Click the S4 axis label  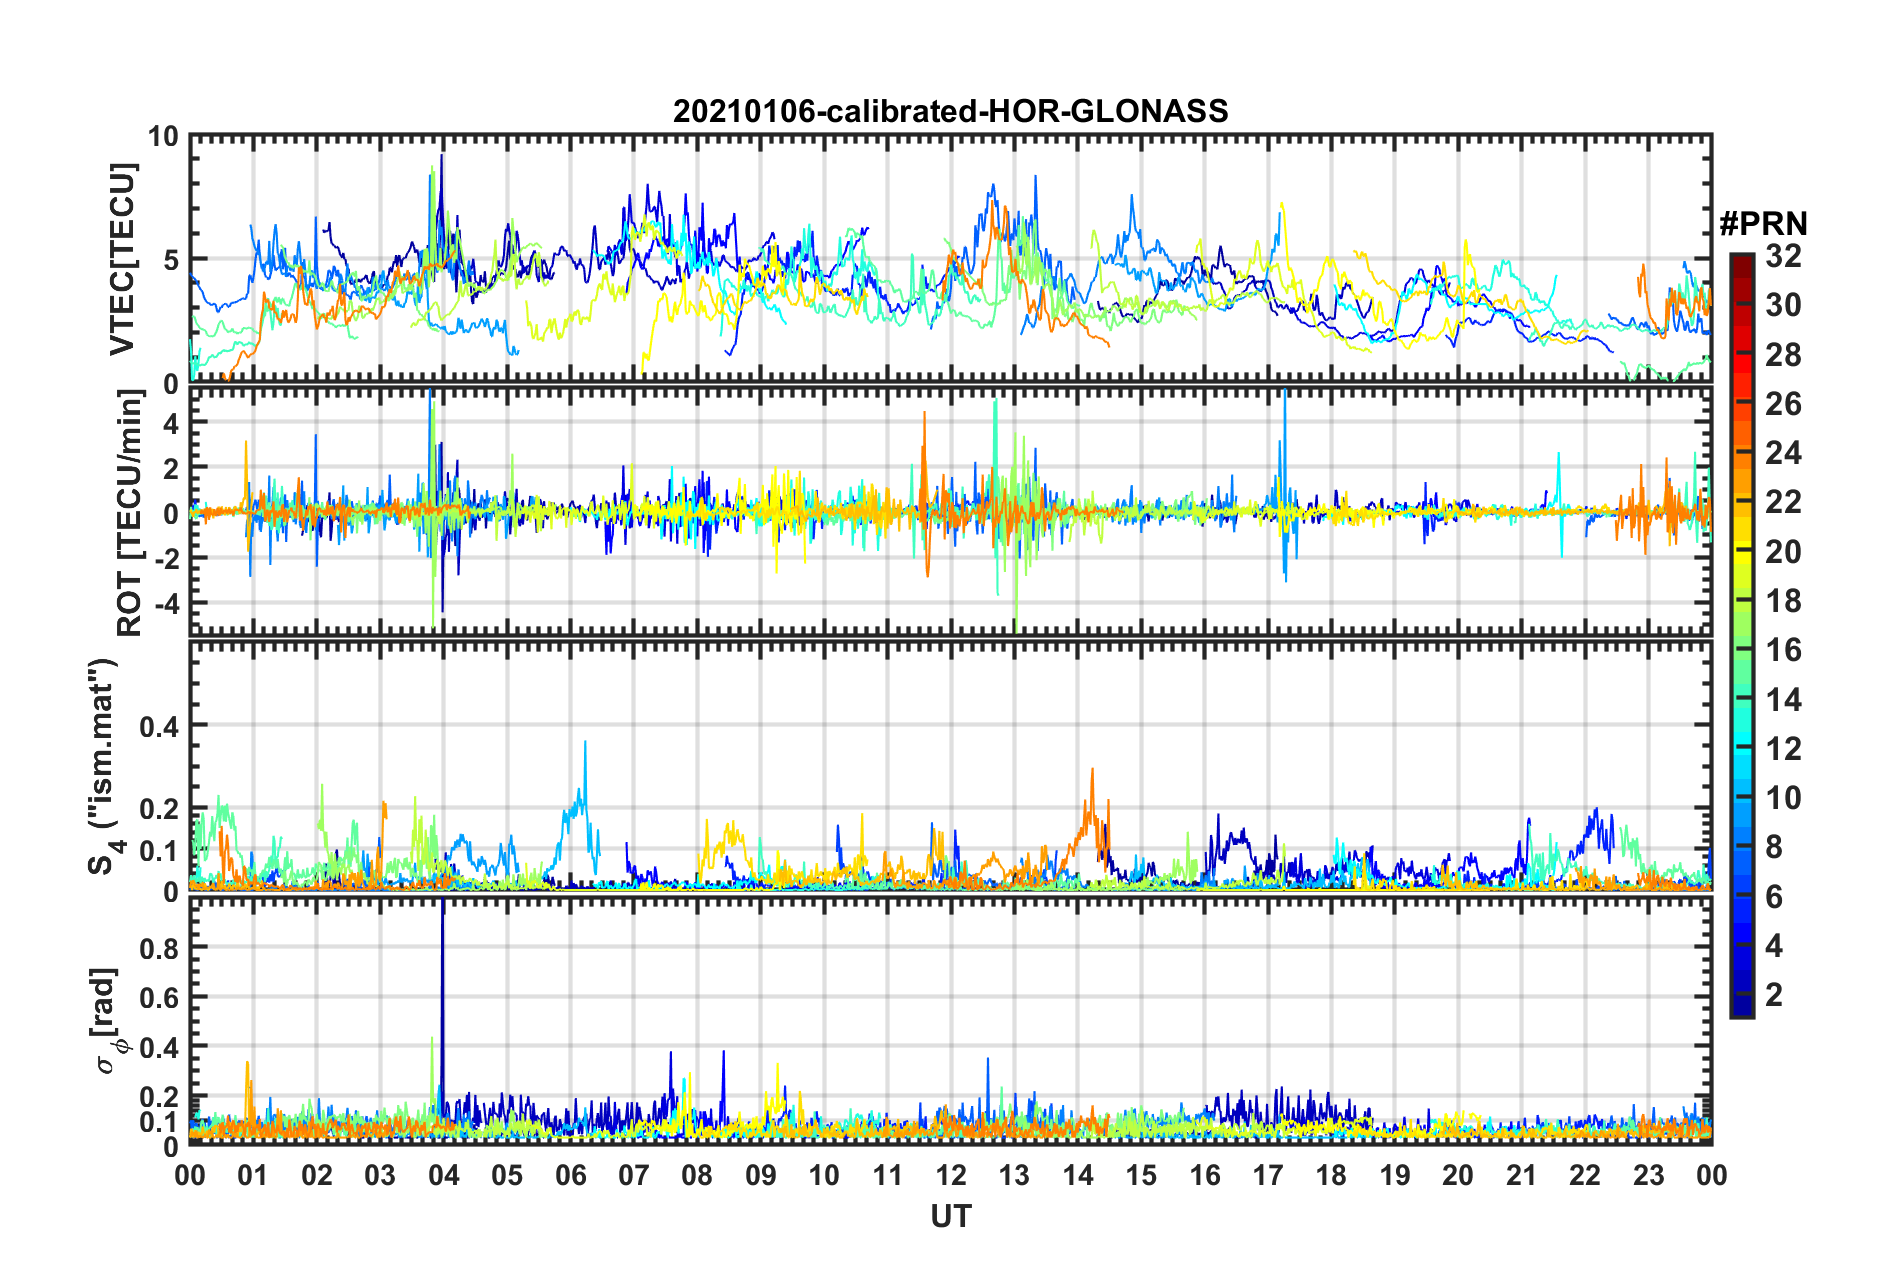click(x=103, y=766)
